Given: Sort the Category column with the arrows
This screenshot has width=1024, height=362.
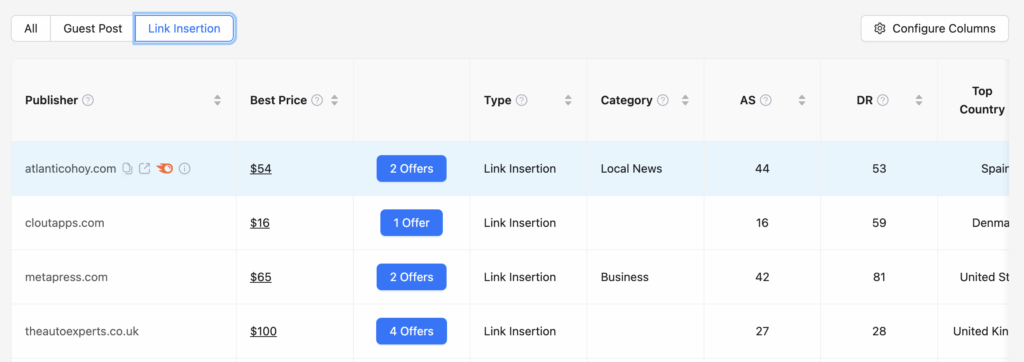Looking at the screenshot, I should click(685, 101).
